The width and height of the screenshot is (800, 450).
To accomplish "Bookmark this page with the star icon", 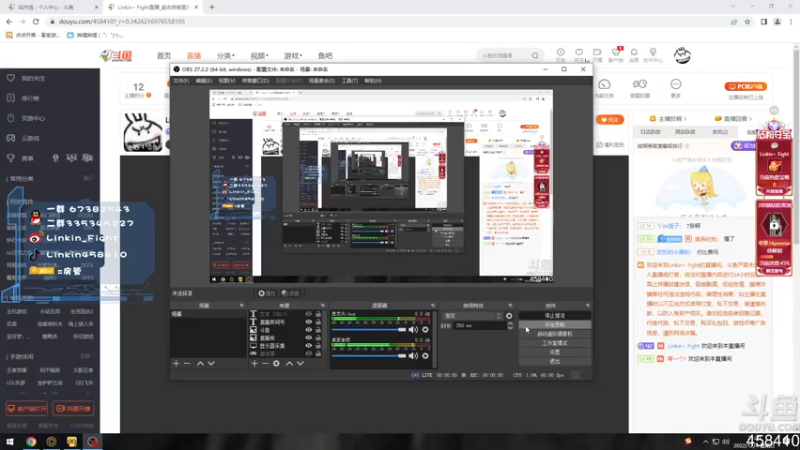I will [x=747, y=22].
